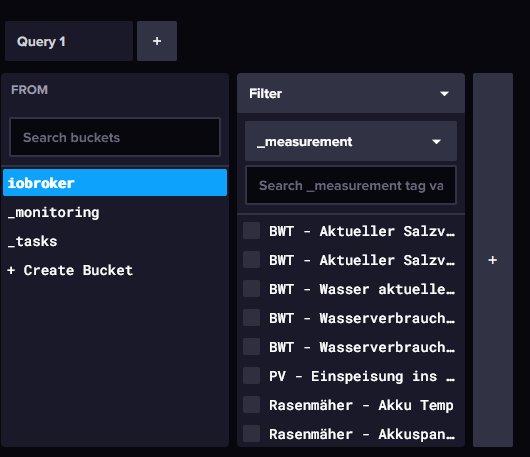
Task: Focus the Search buckets field
Action: (115, 137)
